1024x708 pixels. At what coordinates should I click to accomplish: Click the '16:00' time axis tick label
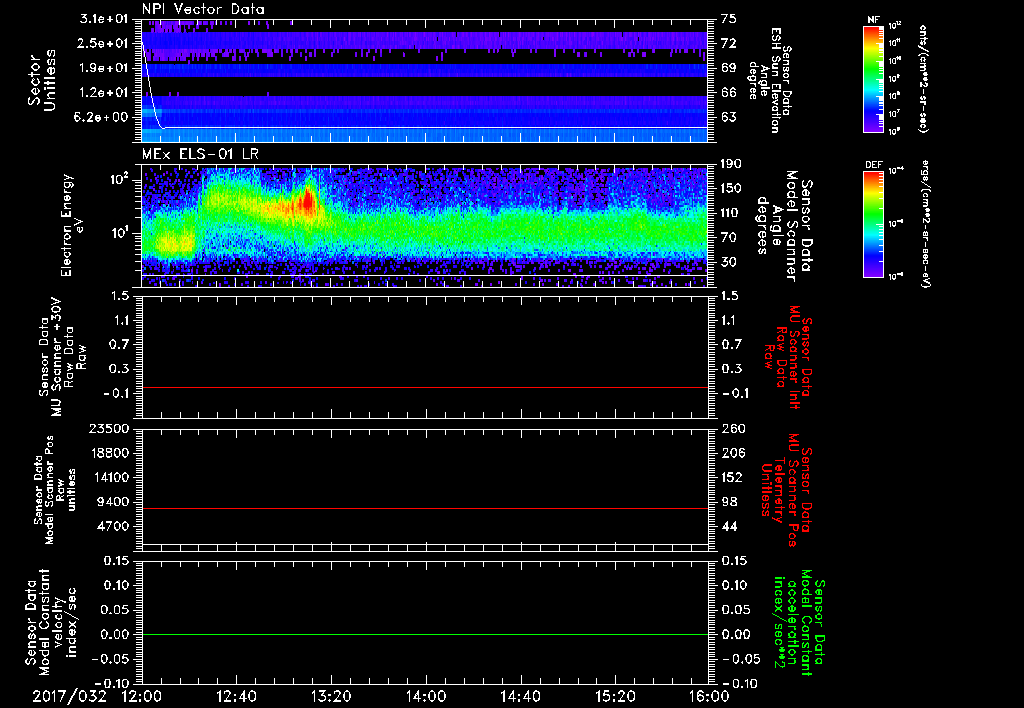click(x=709, y=696)
